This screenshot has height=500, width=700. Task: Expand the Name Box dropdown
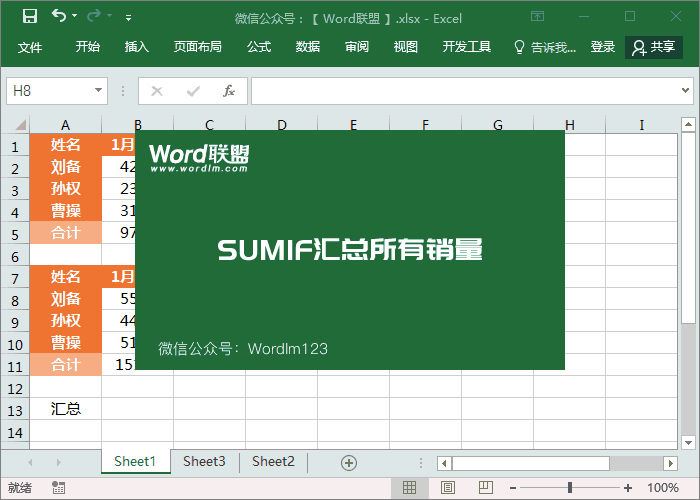click(x=98, y=91)
